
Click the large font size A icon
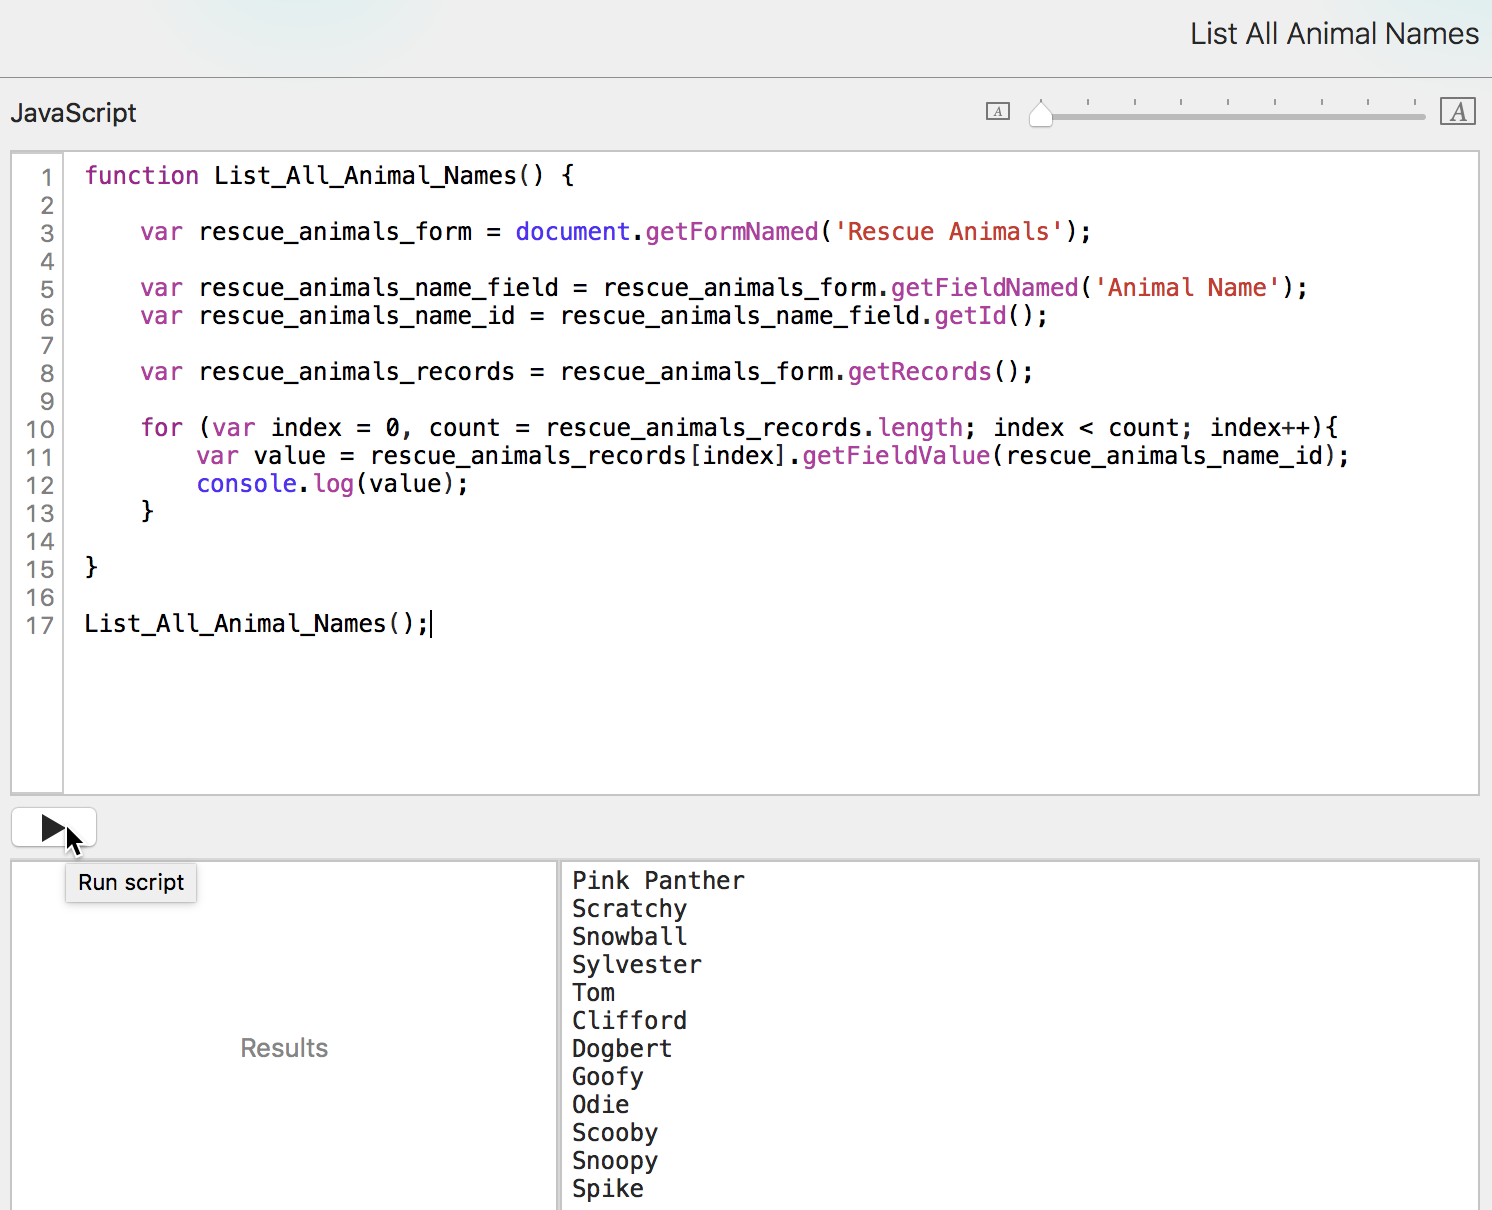click(x=1457, y=112)
